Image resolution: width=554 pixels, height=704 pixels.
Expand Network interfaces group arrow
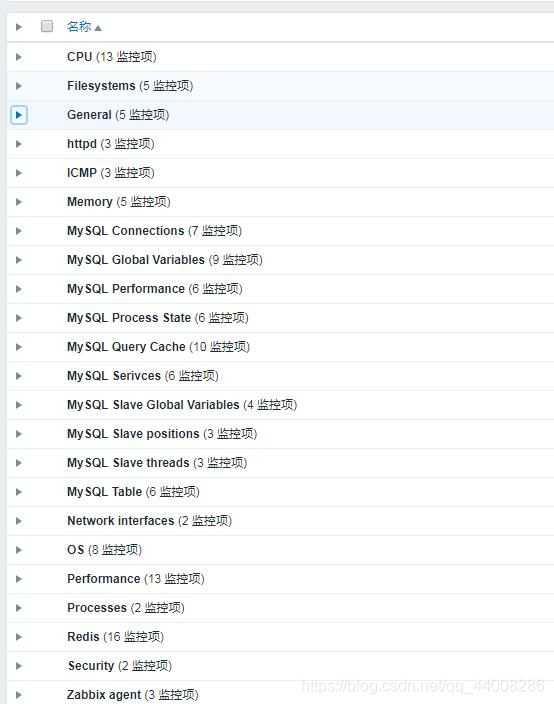coord(18,521)
